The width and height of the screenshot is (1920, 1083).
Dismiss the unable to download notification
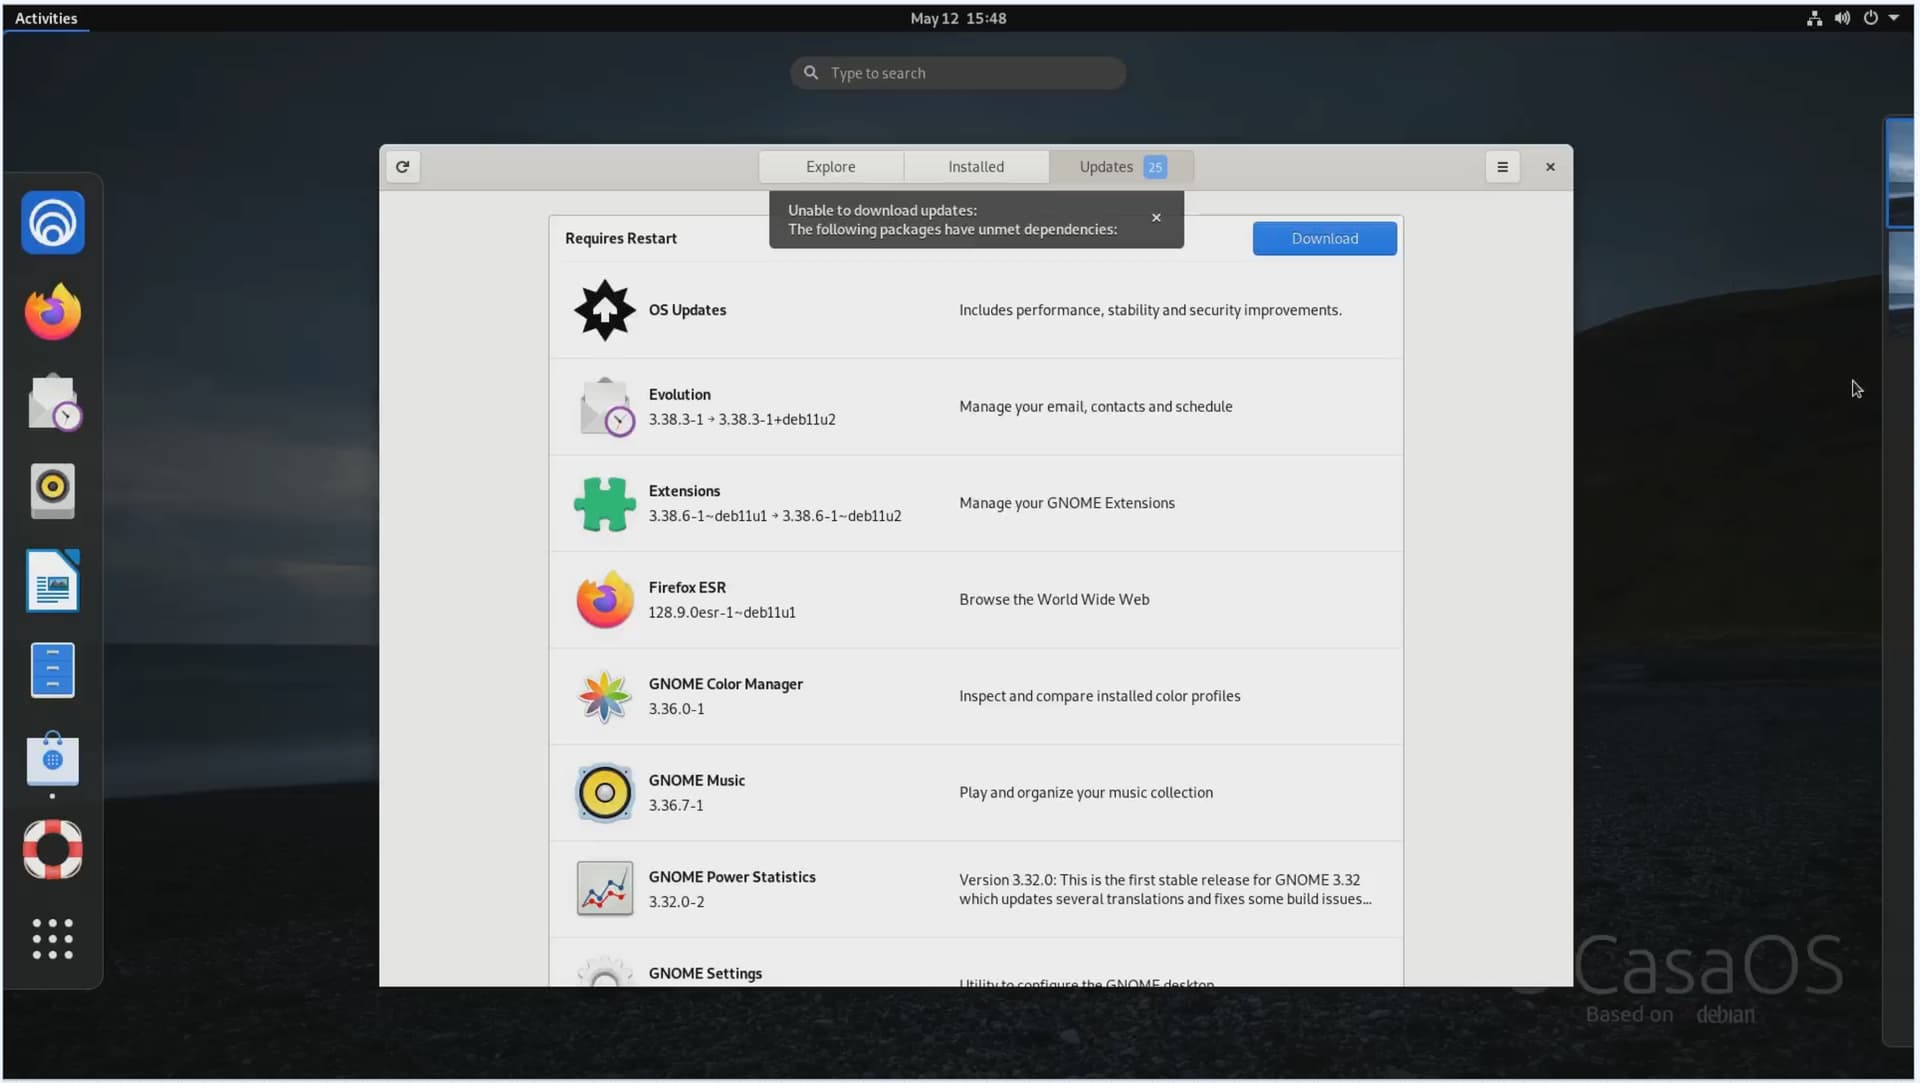(x=1156, y=218)
